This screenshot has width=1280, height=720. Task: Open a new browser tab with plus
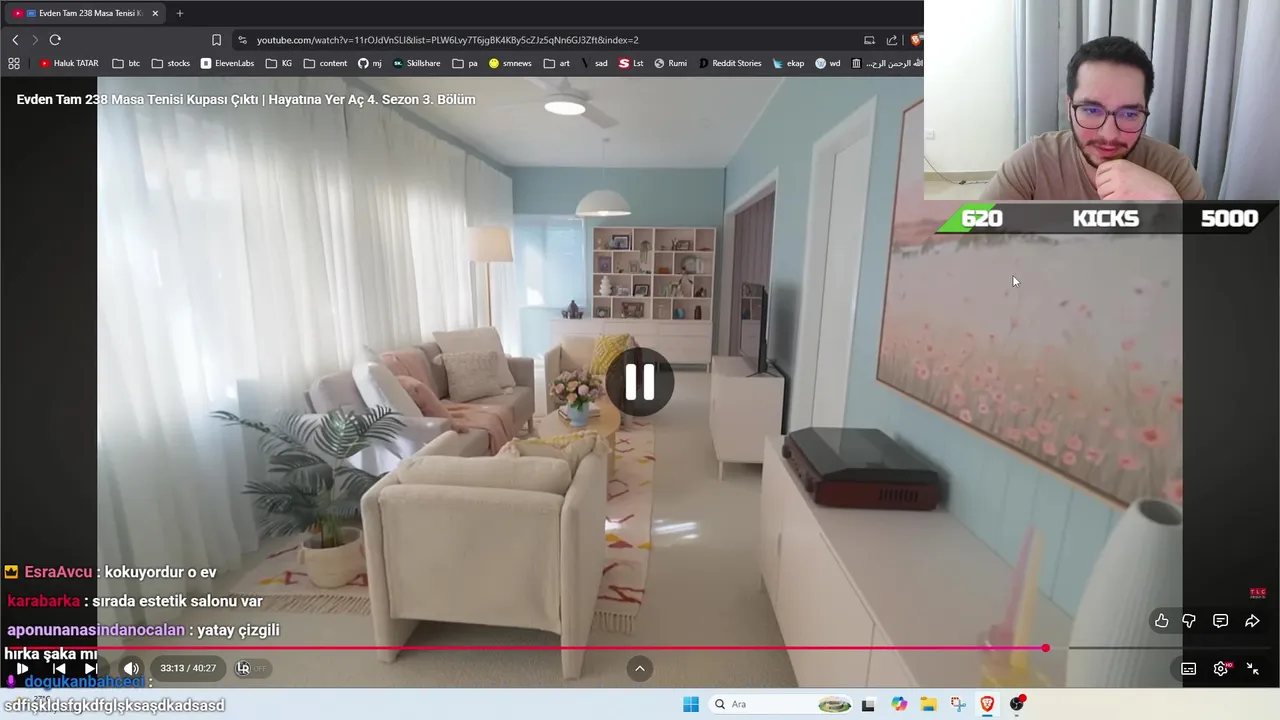click(x=180, y=13)
